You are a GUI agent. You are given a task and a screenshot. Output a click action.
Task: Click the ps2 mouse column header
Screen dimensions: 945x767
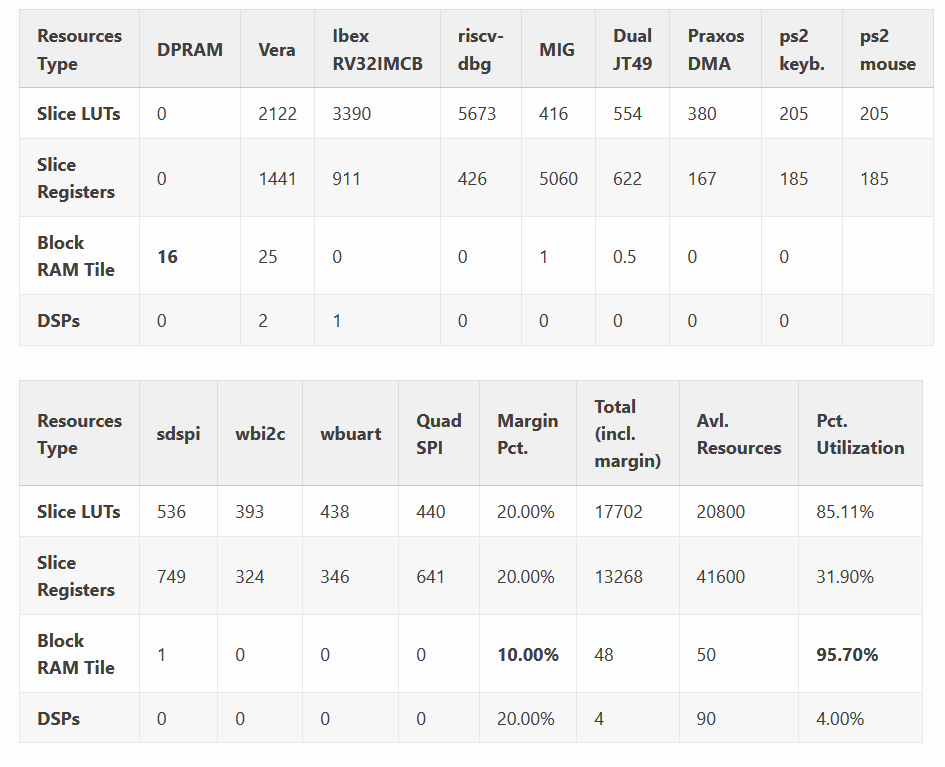[887, 49]
